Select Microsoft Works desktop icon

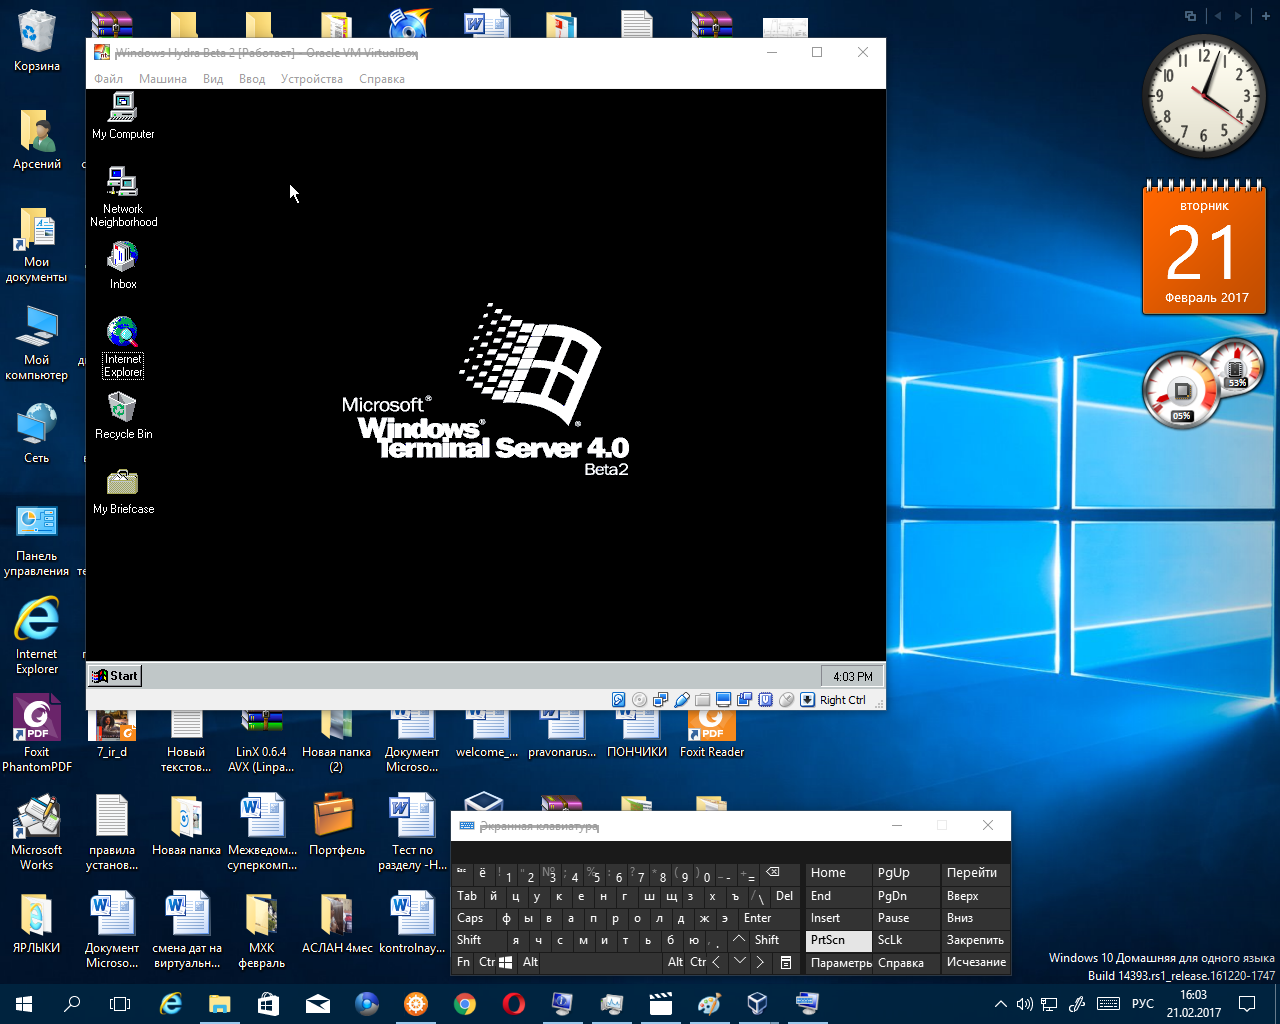[37, 832]
